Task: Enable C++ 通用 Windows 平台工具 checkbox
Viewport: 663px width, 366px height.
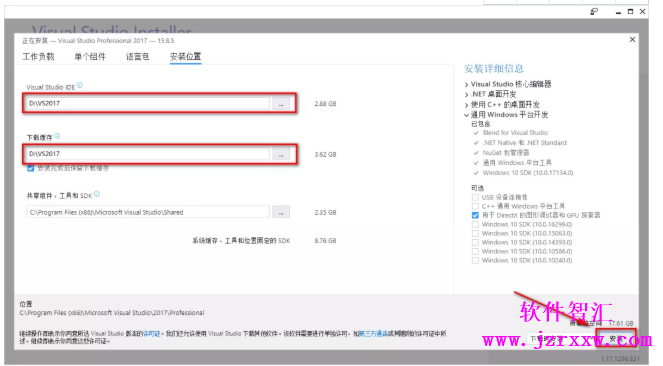Action: 475,206
